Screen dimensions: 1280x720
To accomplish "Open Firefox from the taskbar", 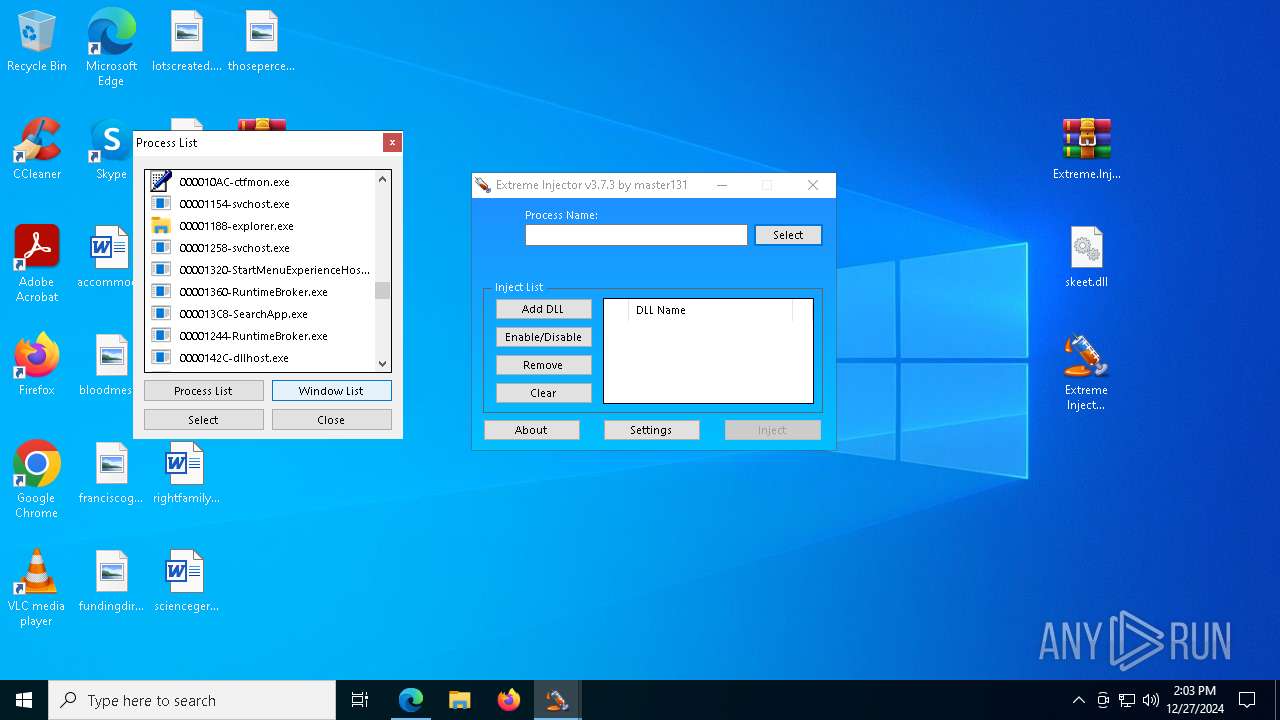I will coord(508,700).
